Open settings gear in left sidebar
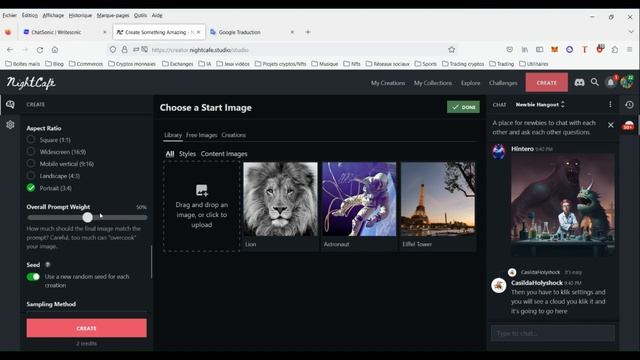Image resolution: width=640 pixels, height=360 pixels. coord(10,124)
